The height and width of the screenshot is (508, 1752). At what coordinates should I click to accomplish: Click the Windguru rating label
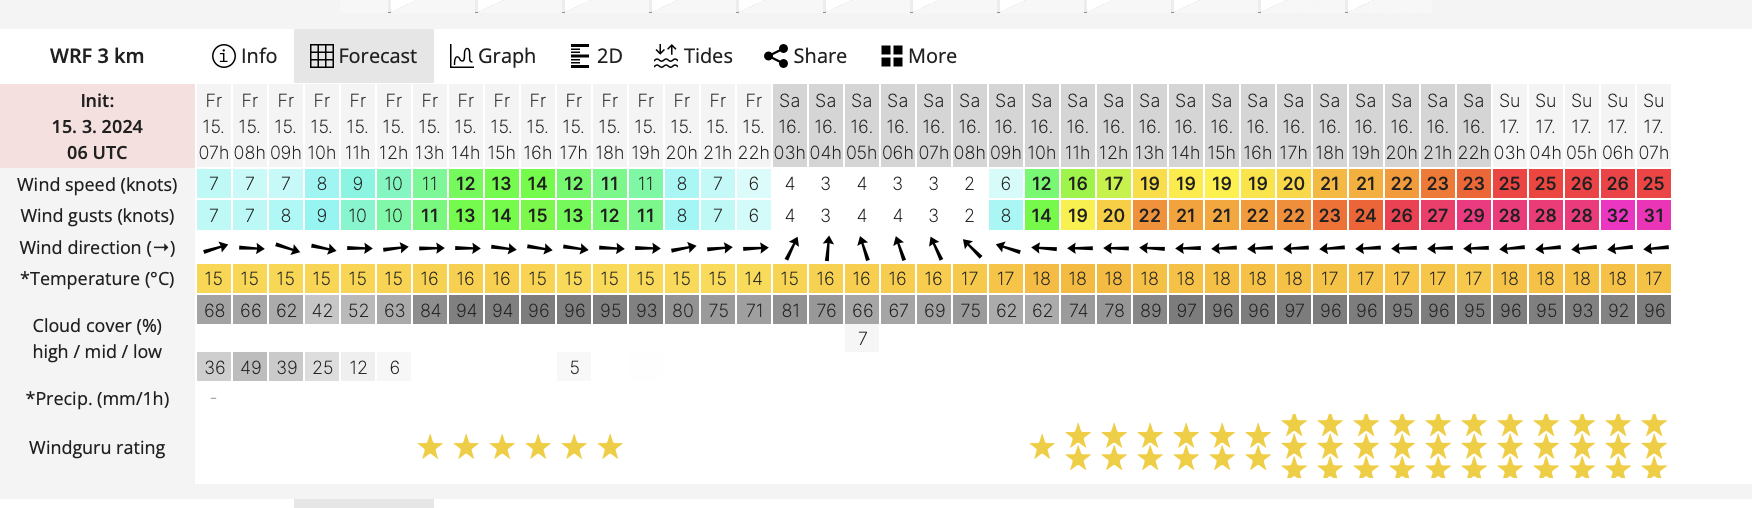(x=97, y=447)
